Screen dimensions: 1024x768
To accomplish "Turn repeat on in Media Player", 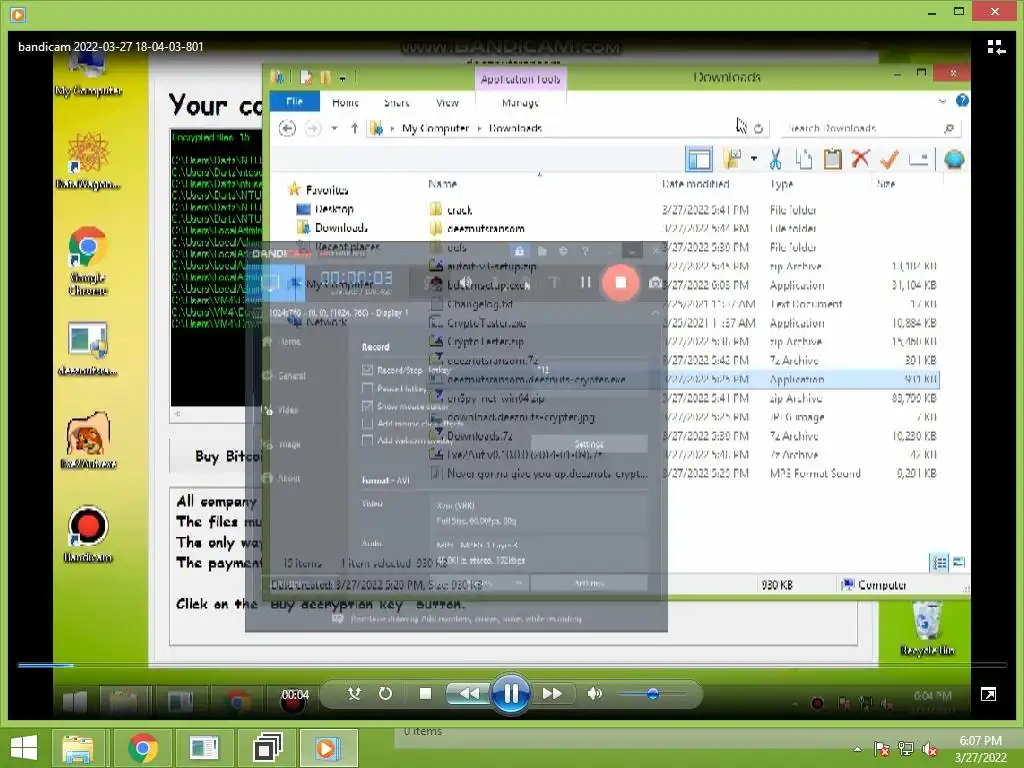I will point(385,694).
